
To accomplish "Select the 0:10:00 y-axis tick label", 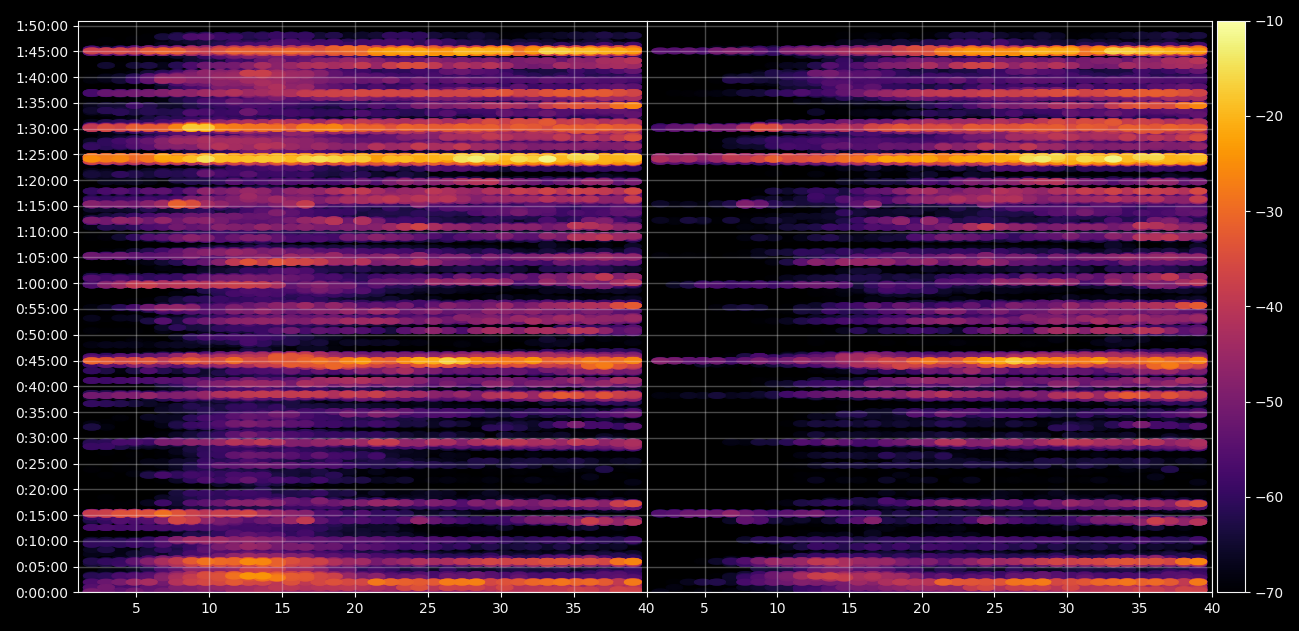I will 43,541.
